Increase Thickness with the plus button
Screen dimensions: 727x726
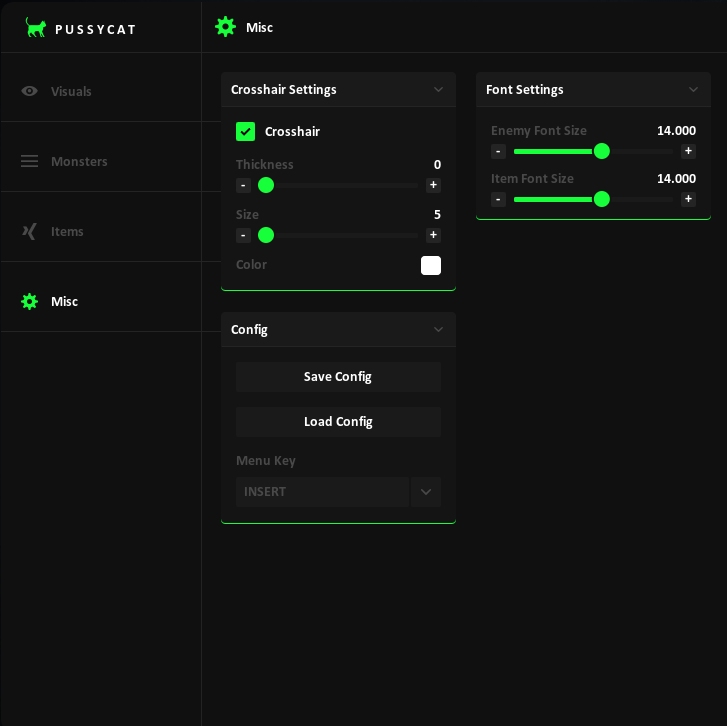[433, 185]
